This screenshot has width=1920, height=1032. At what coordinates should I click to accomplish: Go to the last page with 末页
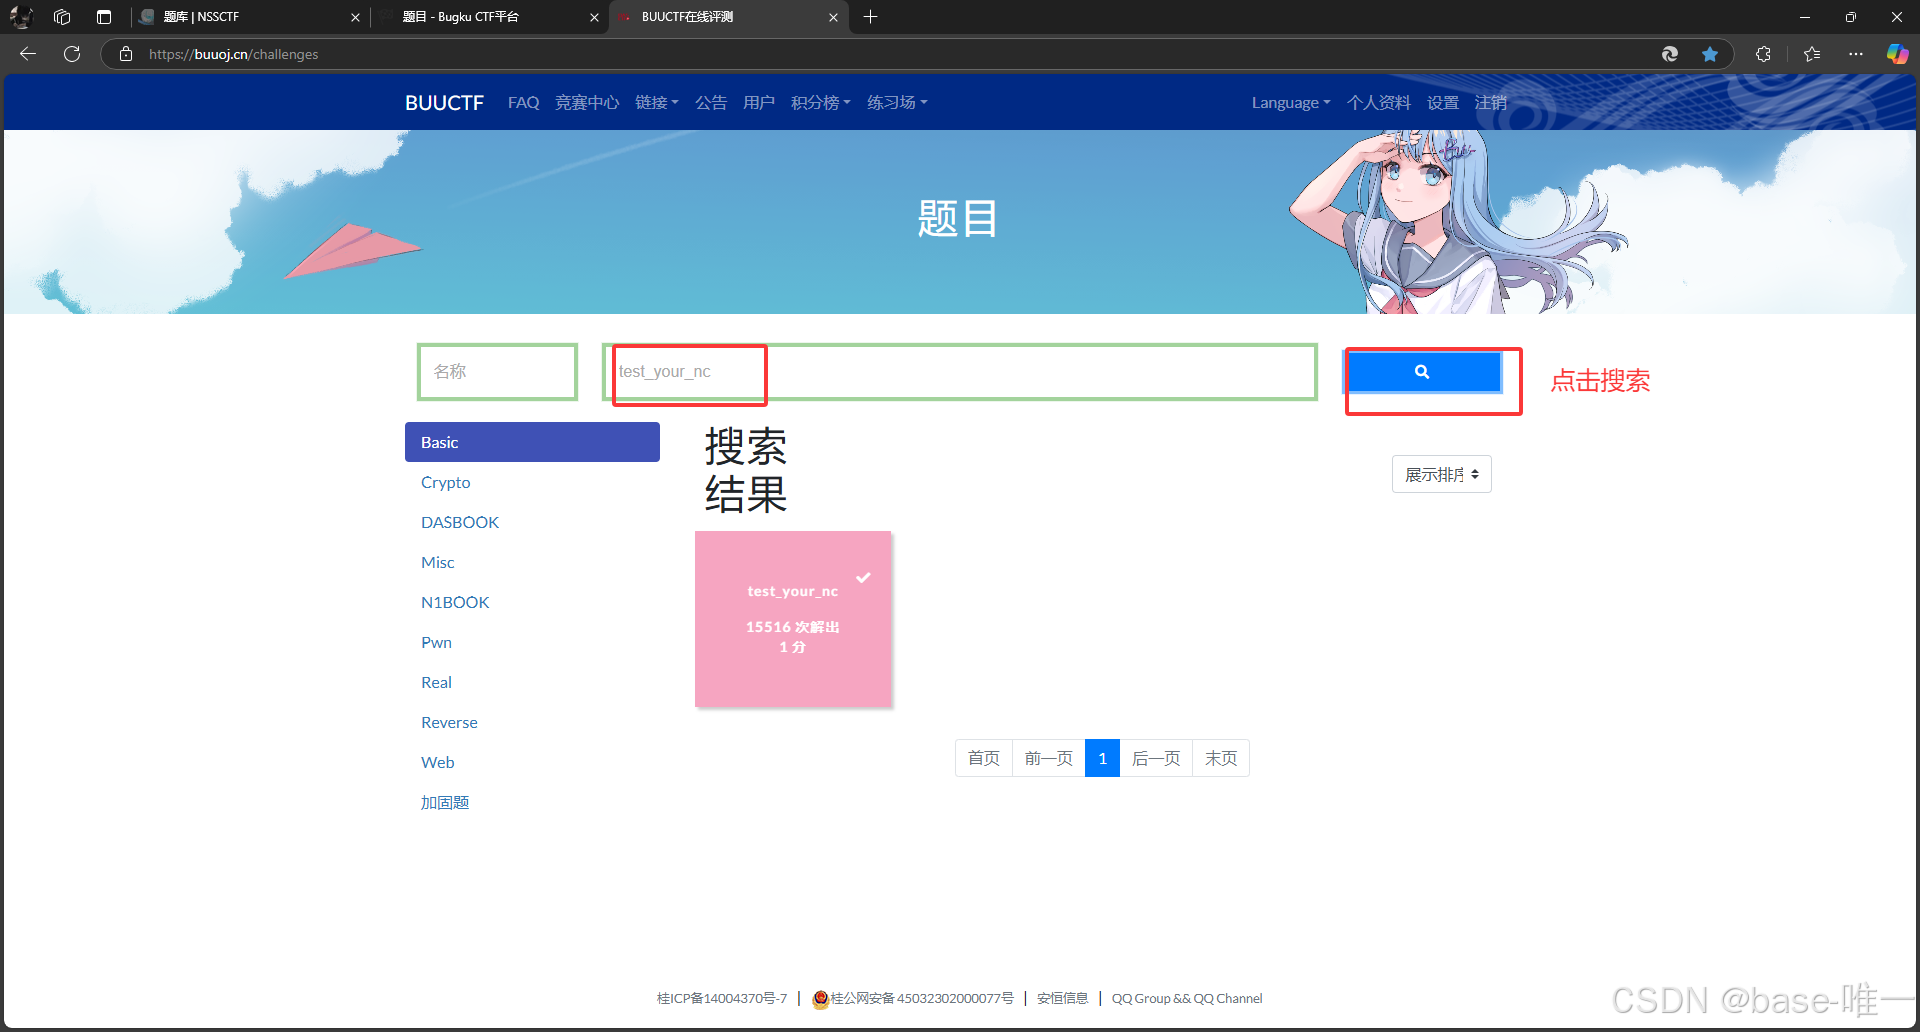1220,758
